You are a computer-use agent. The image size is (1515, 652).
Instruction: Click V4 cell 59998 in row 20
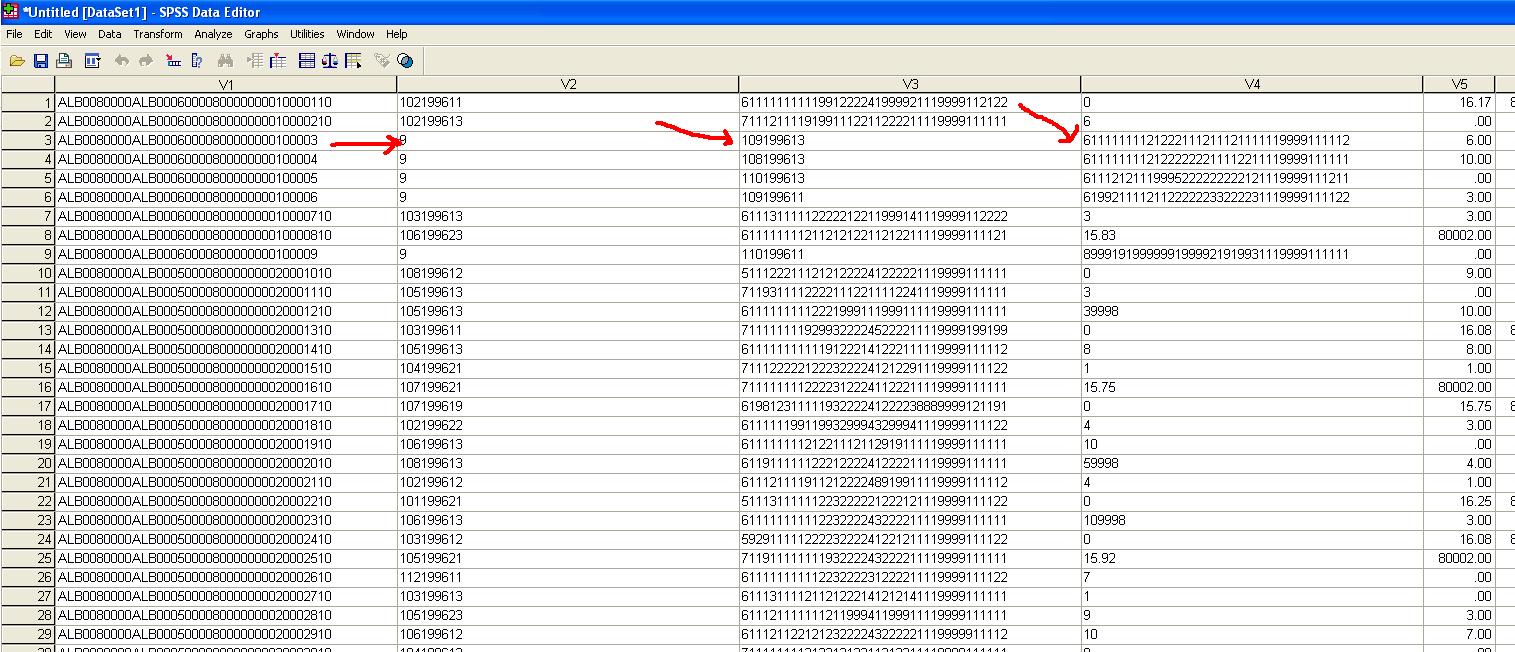1252,464
